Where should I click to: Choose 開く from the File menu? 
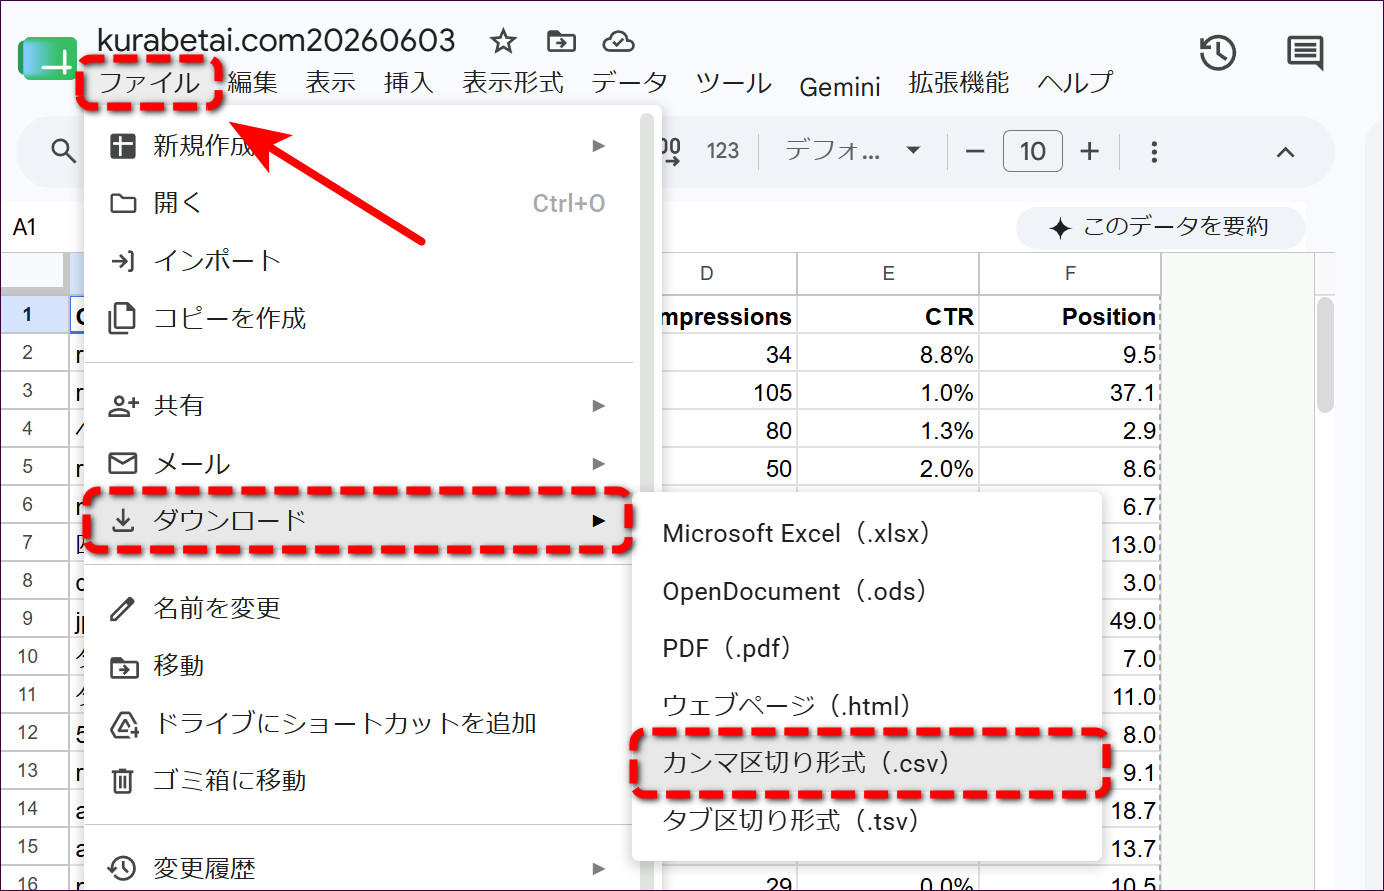point(360,203)
